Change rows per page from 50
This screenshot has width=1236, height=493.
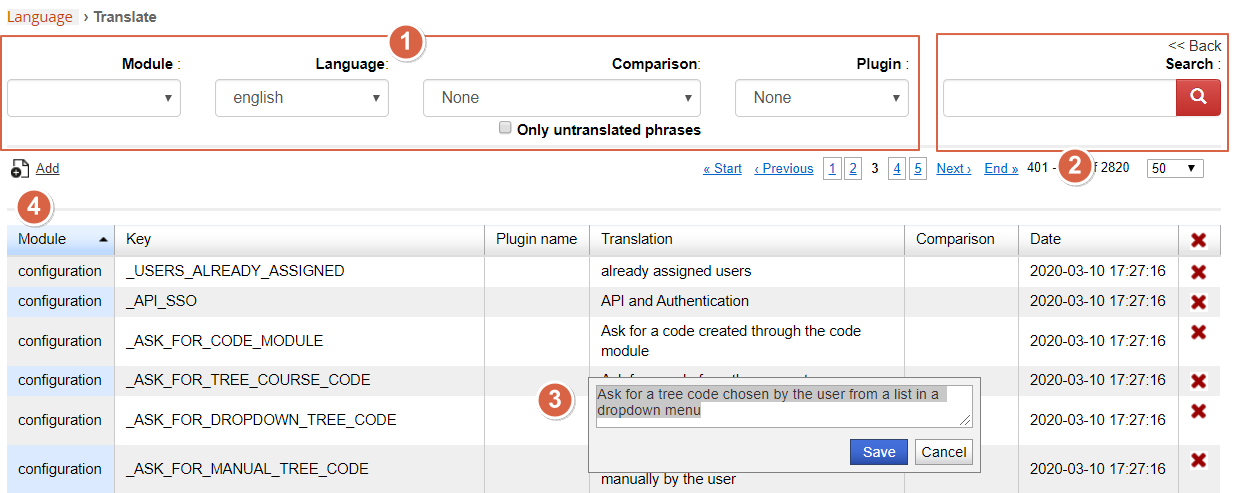coord(1175,168)
